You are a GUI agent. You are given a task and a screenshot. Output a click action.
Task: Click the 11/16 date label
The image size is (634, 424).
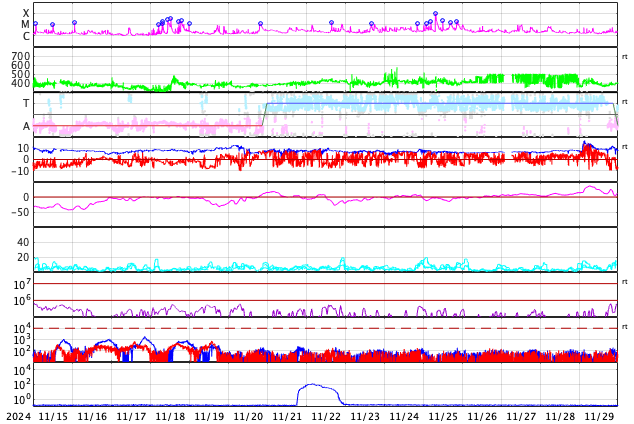point(92,417)
